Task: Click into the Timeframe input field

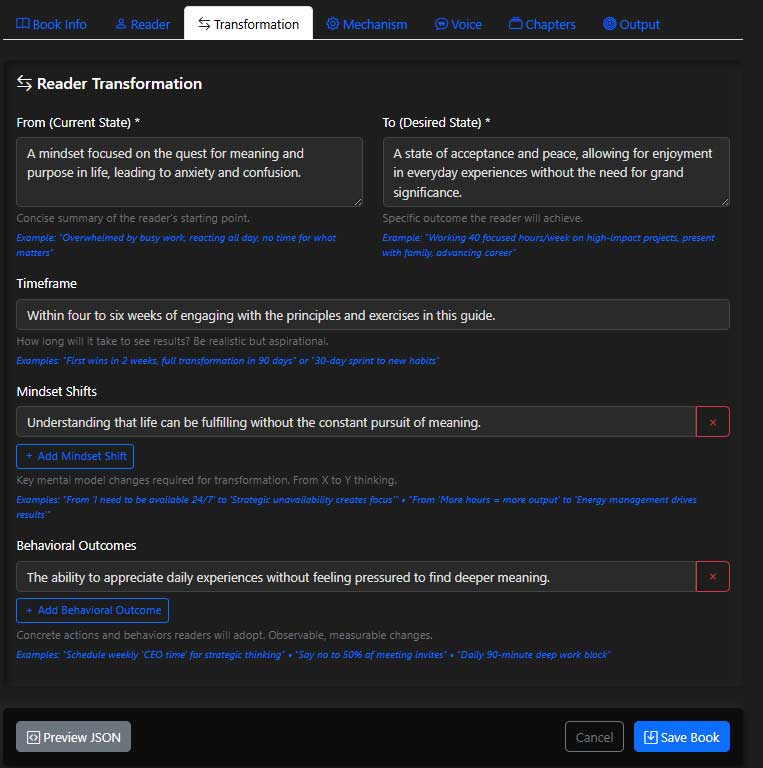Action: point(372,315)
